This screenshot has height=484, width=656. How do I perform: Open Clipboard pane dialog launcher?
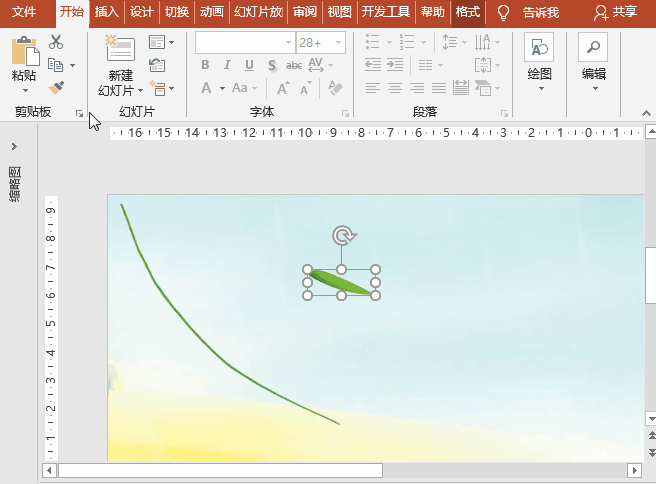point(79,113)
